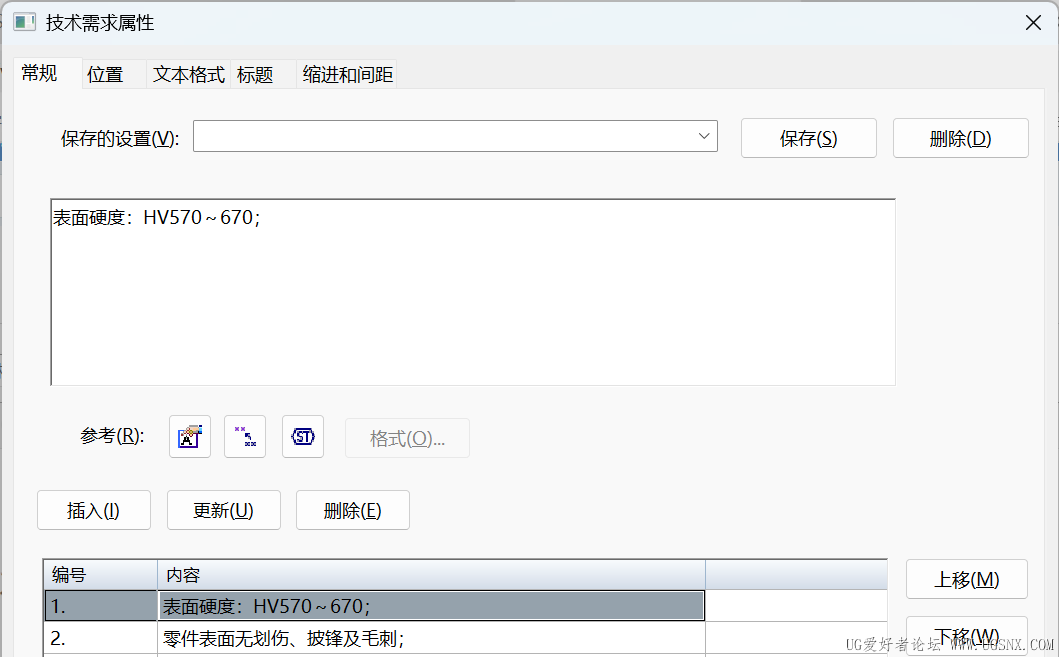Close the 技术需求属性 dialog

tap(1033, 23)
